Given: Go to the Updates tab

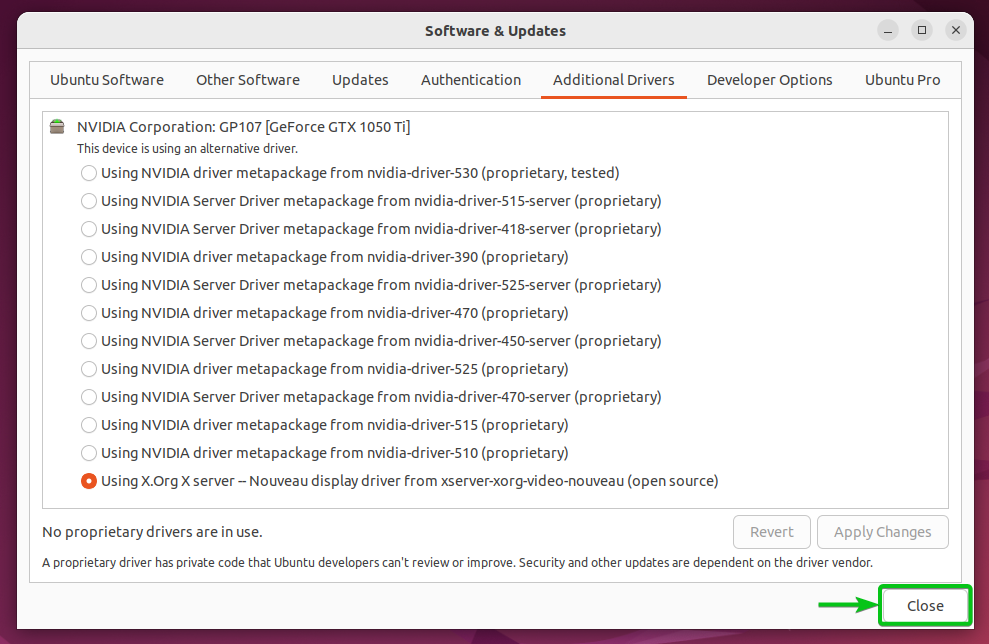Looking at the screenshot, I should [x=360, y=80].
